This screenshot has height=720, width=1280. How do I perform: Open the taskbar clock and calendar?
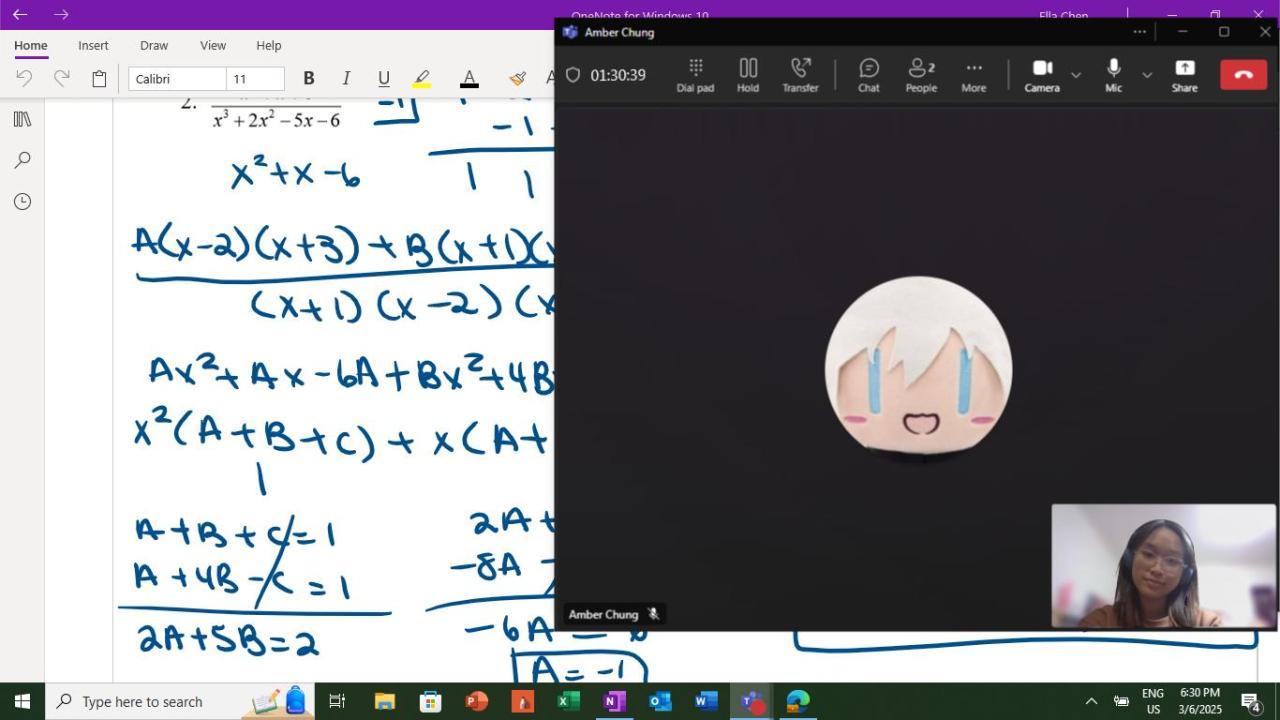point(1200,701)
